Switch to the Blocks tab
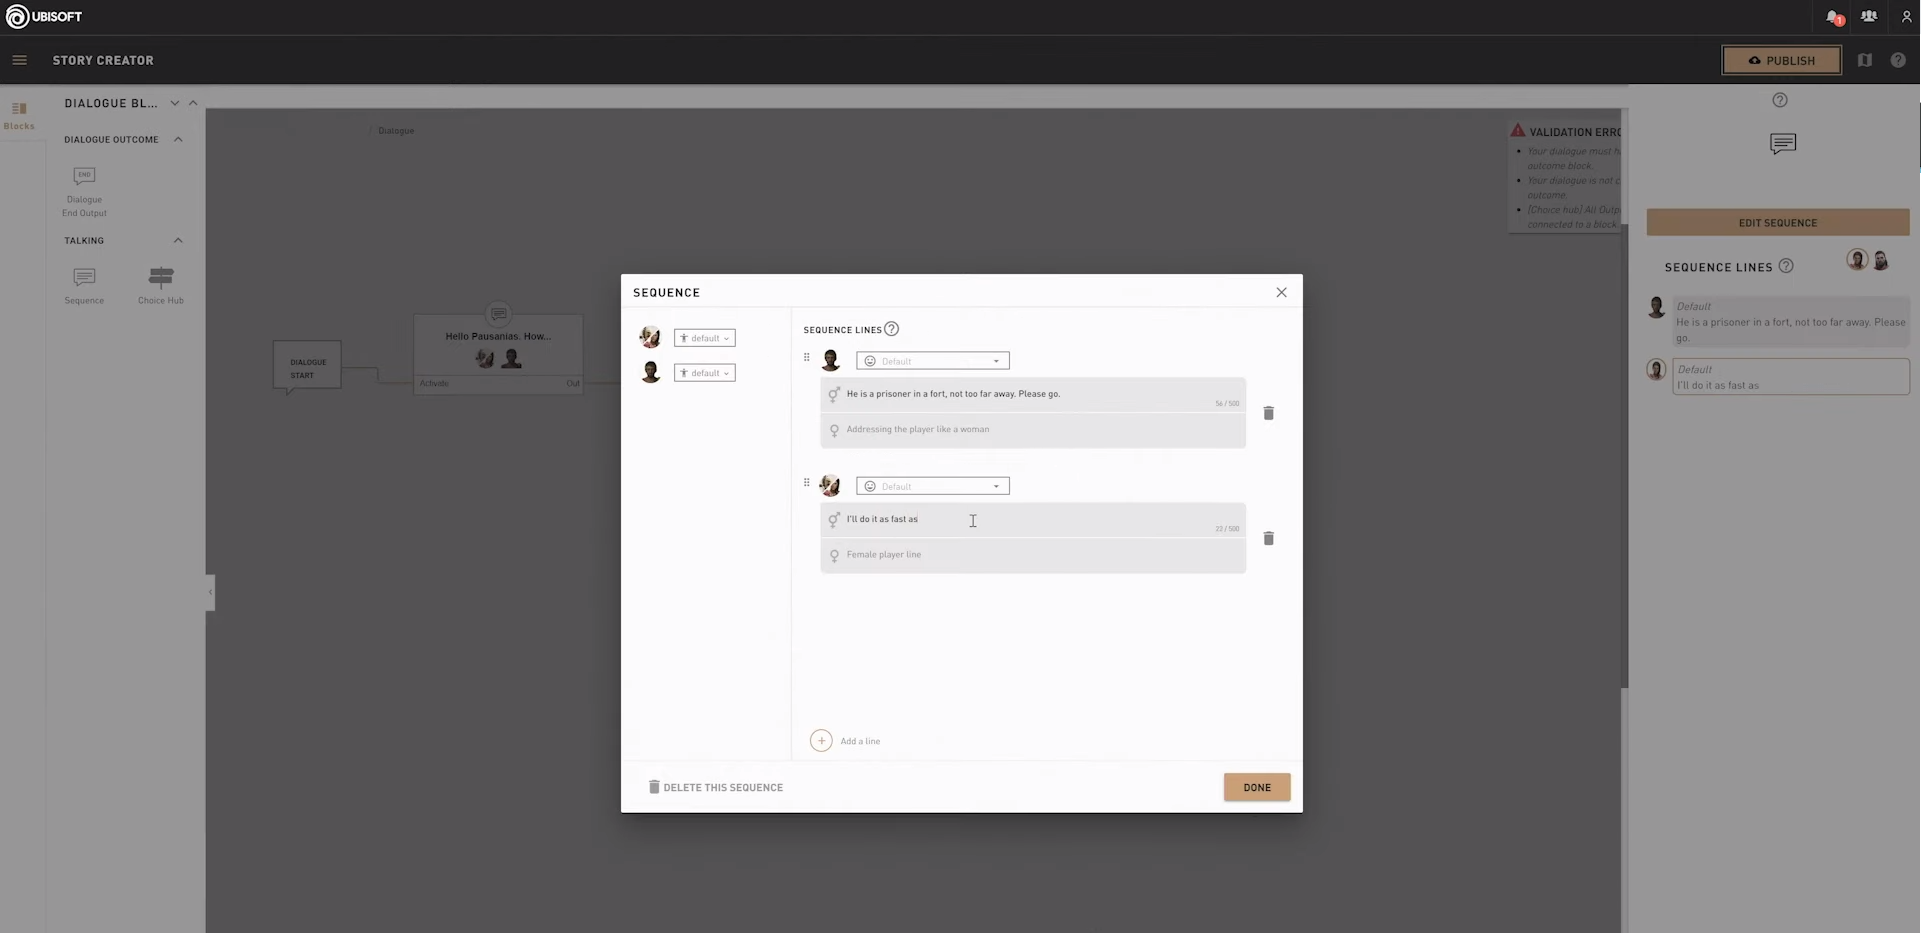 [19, 115]
